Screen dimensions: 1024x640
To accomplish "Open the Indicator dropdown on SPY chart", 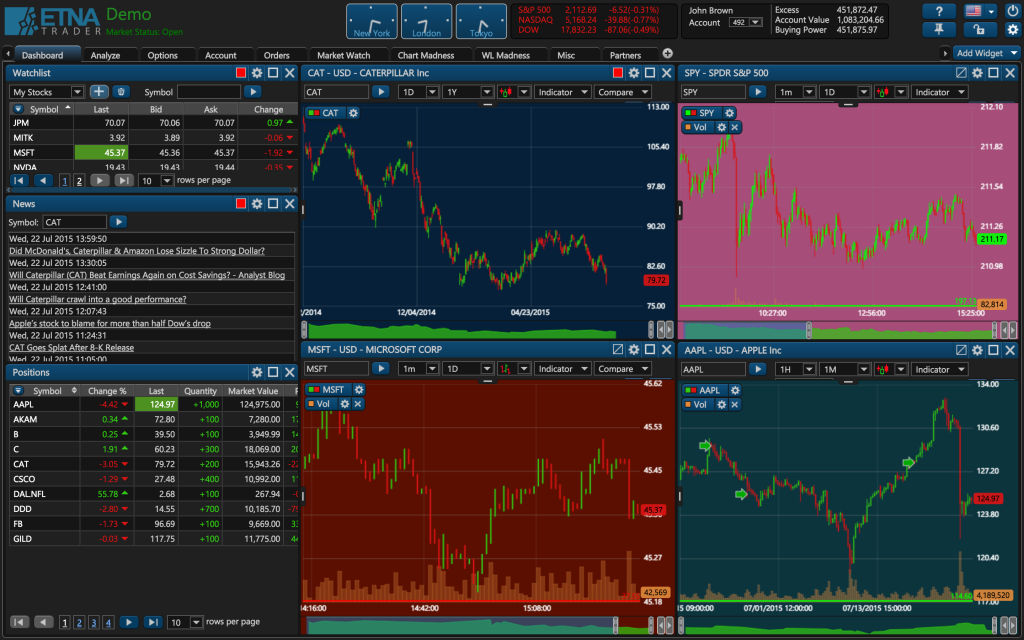I will point(938,91).
